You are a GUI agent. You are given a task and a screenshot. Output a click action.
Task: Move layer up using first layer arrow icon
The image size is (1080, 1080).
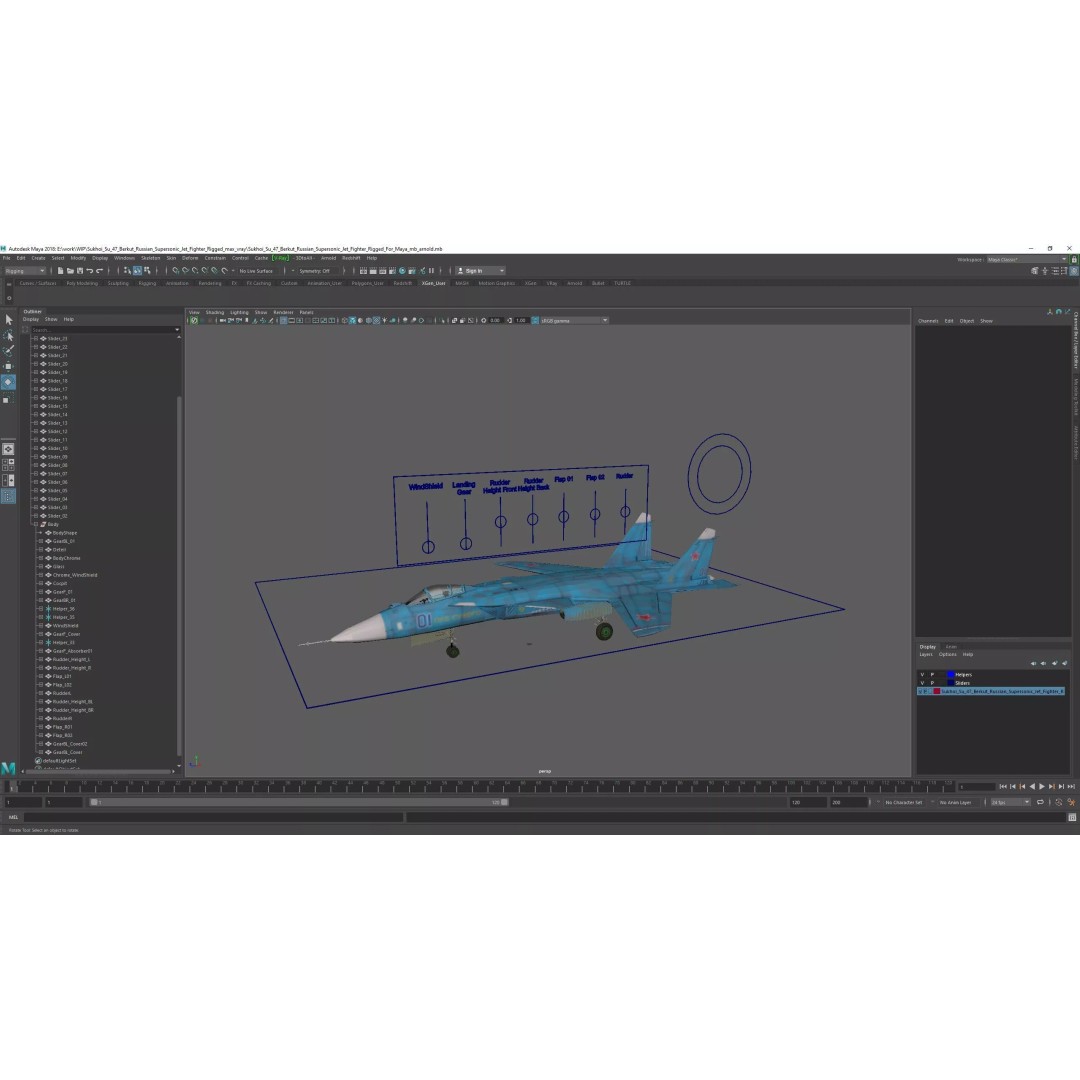pos(1033,663)
